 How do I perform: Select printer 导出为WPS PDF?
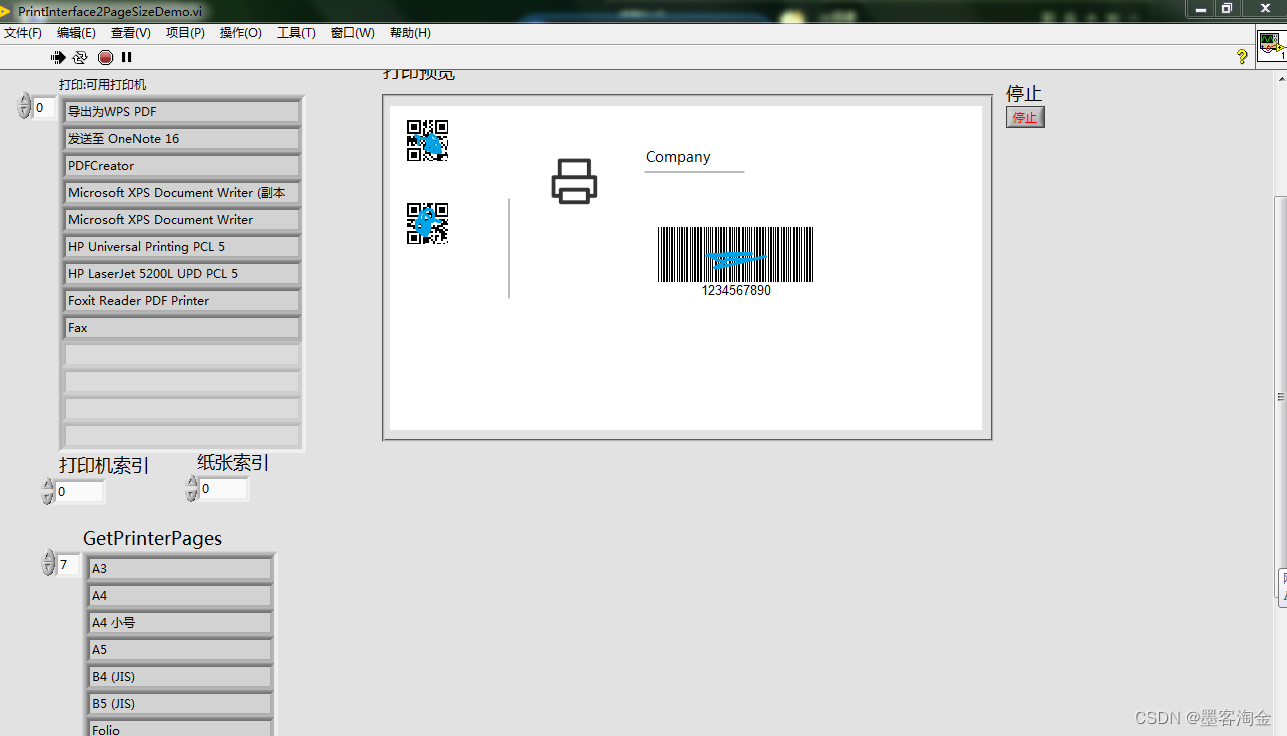coord(182,112)
